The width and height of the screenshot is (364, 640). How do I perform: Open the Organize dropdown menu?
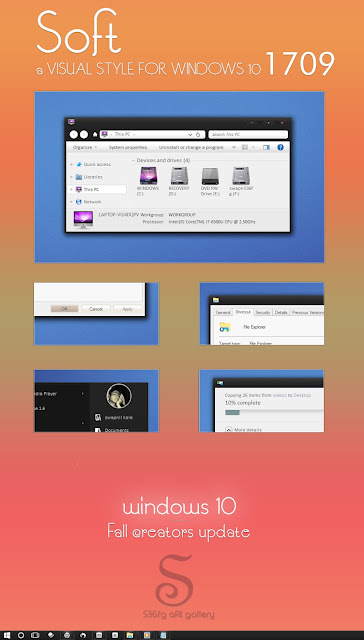click(x=84, y=147)
